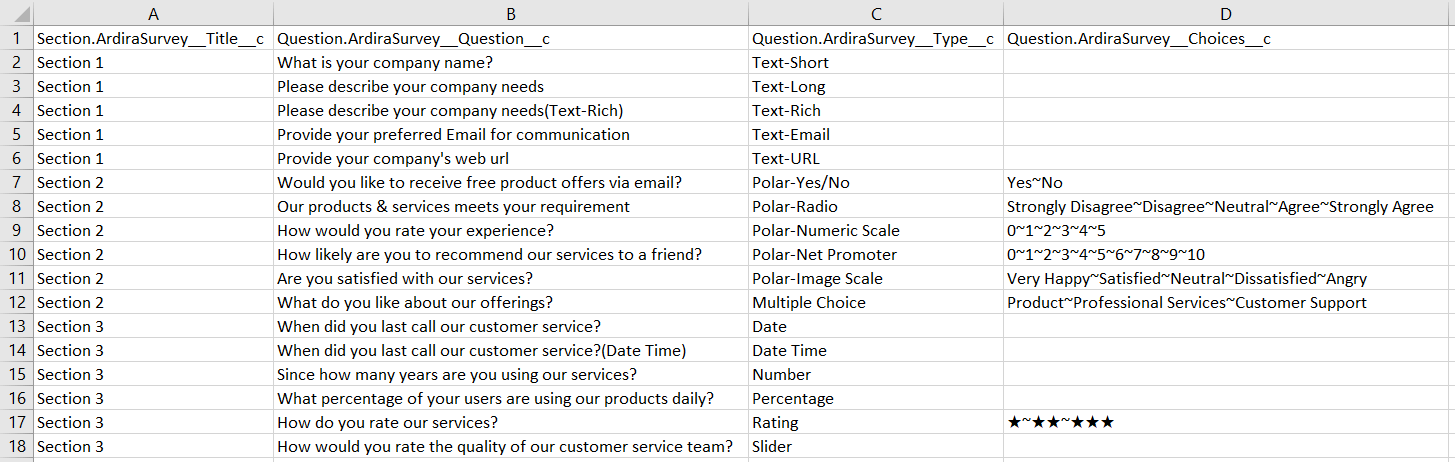The width and height of the screenshot is (1455, 462).
Task: Select the "Question.ArdiraSurvey__Choices__c" header cell
Action: point(1139,39)
